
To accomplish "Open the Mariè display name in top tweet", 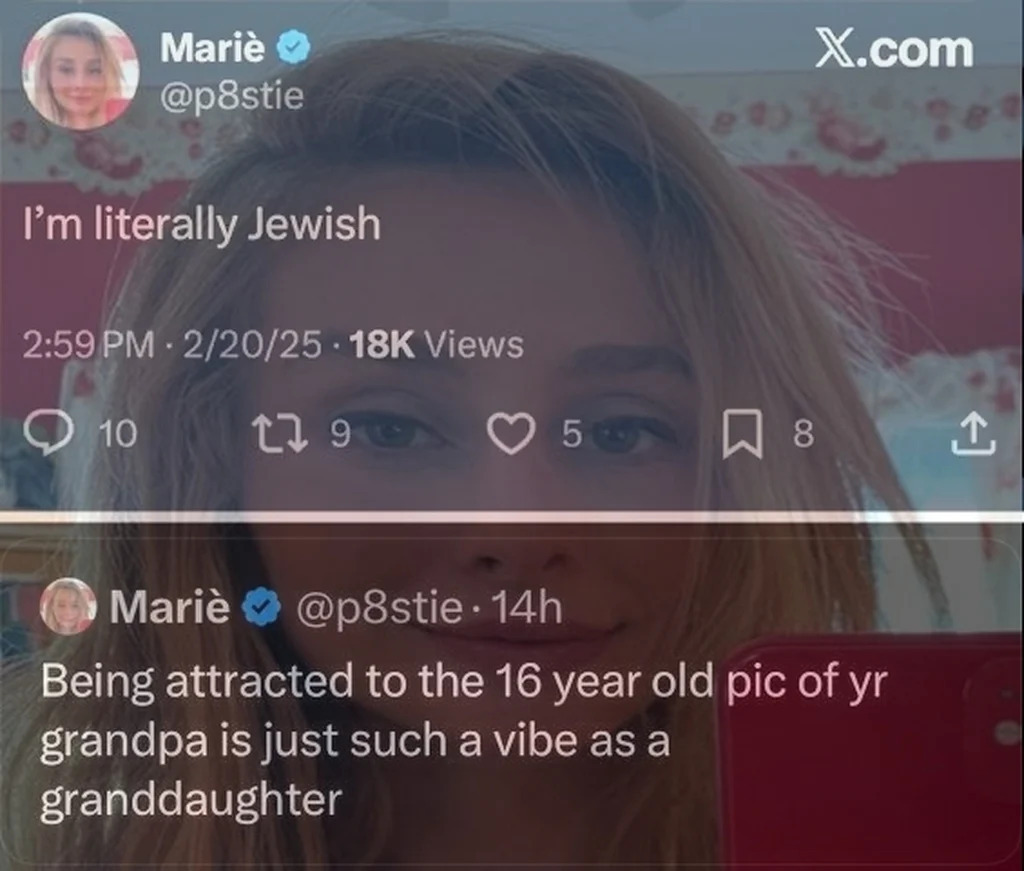I will tap(213, 46).
